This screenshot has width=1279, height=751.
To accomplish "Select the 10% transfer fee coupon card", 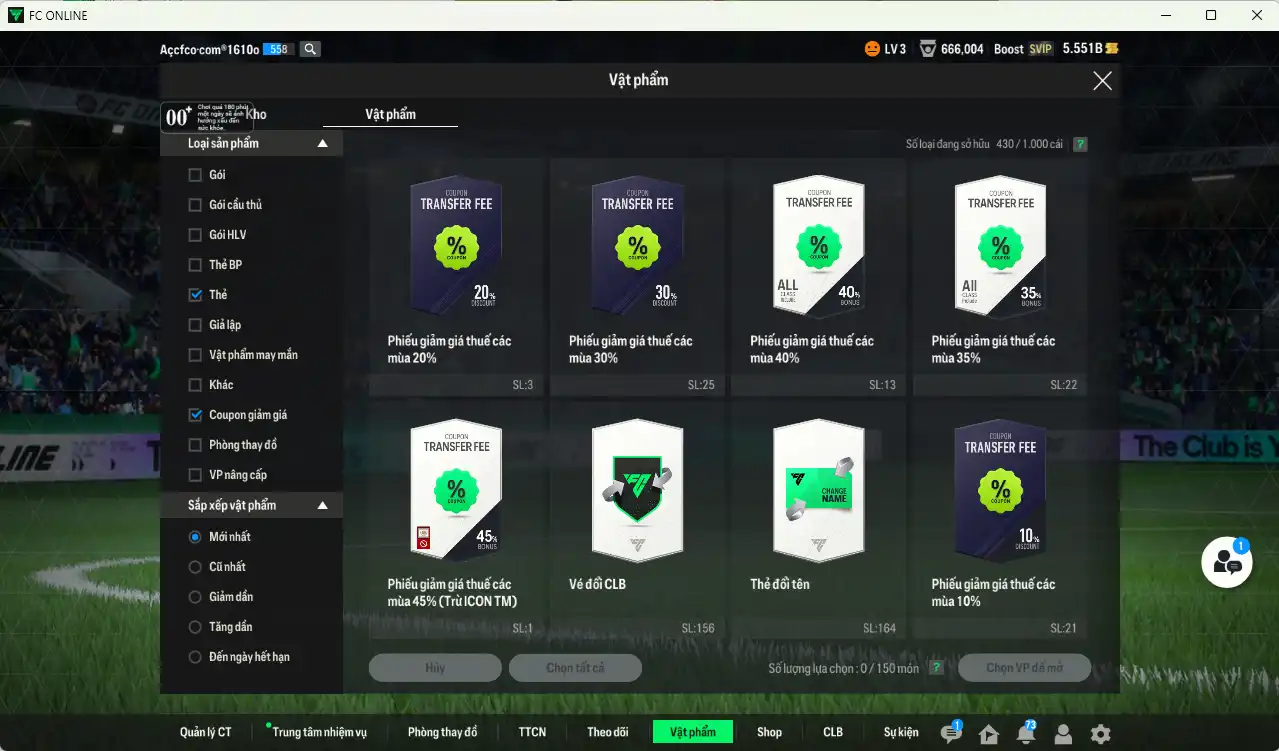I will coord(1000,520).
